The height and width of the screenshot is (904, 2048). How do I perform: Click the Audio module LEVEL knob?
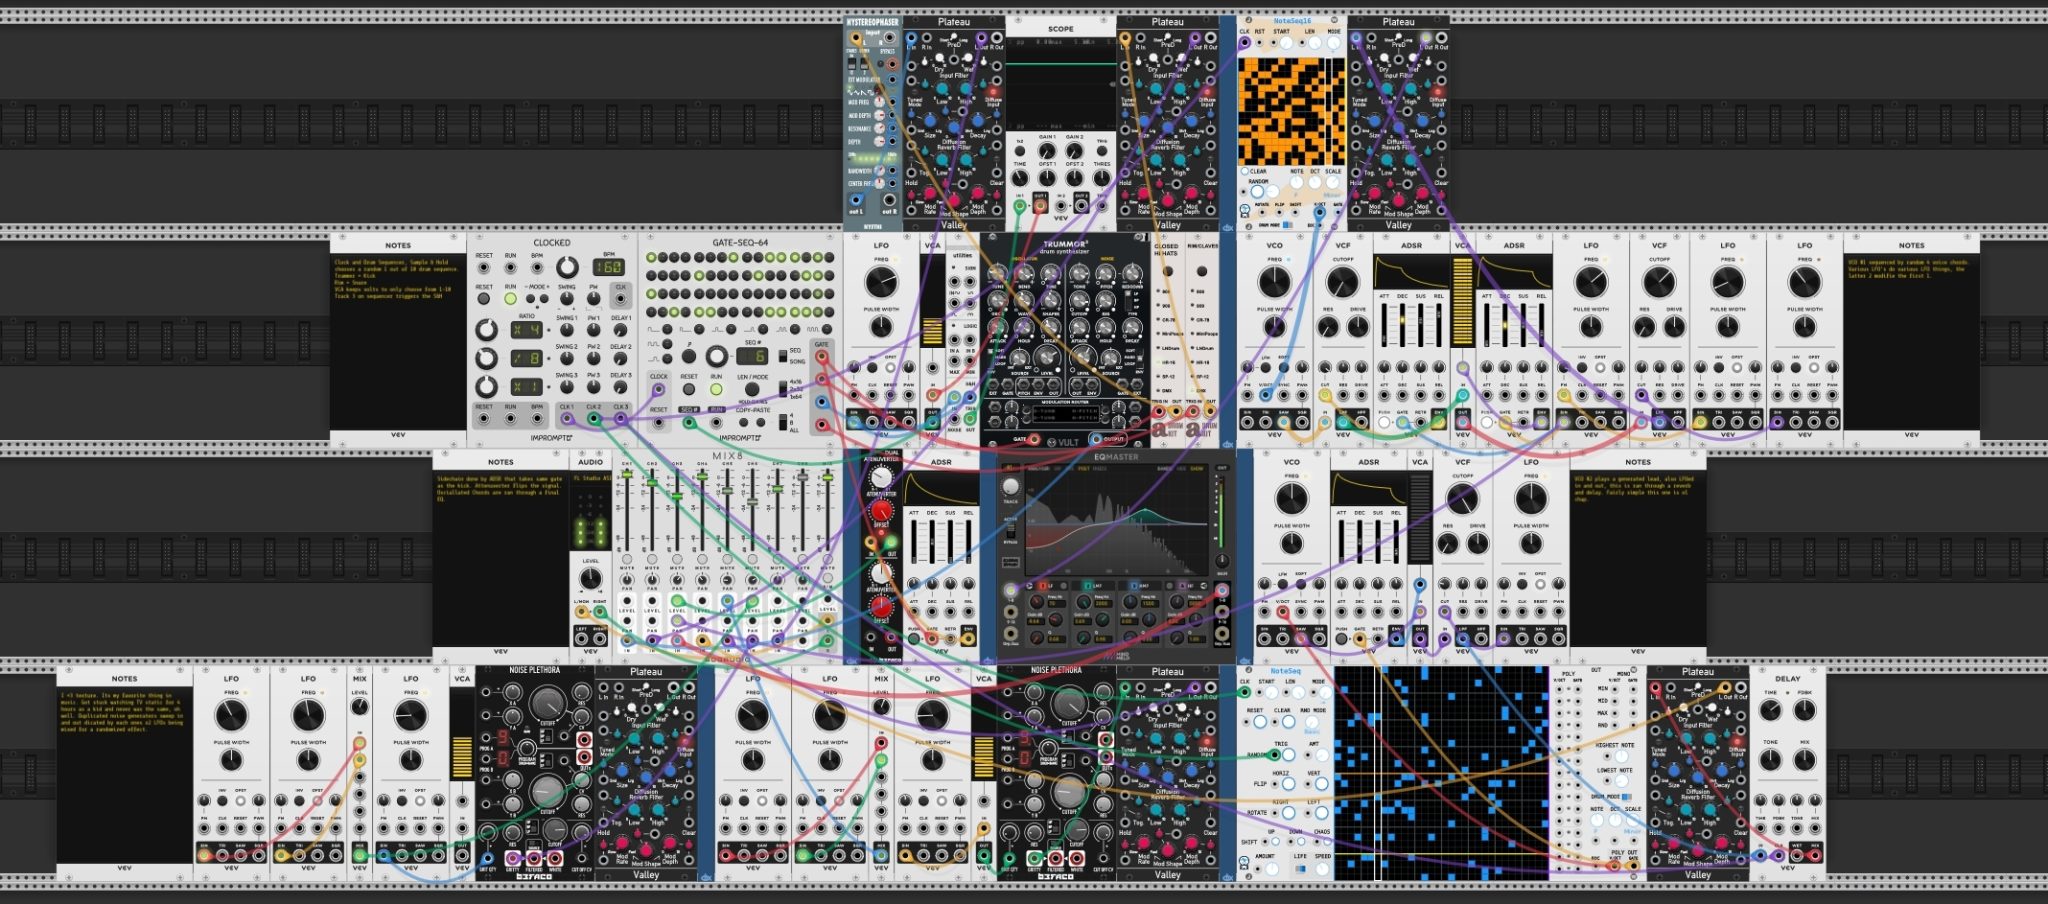tap(591, 578)
